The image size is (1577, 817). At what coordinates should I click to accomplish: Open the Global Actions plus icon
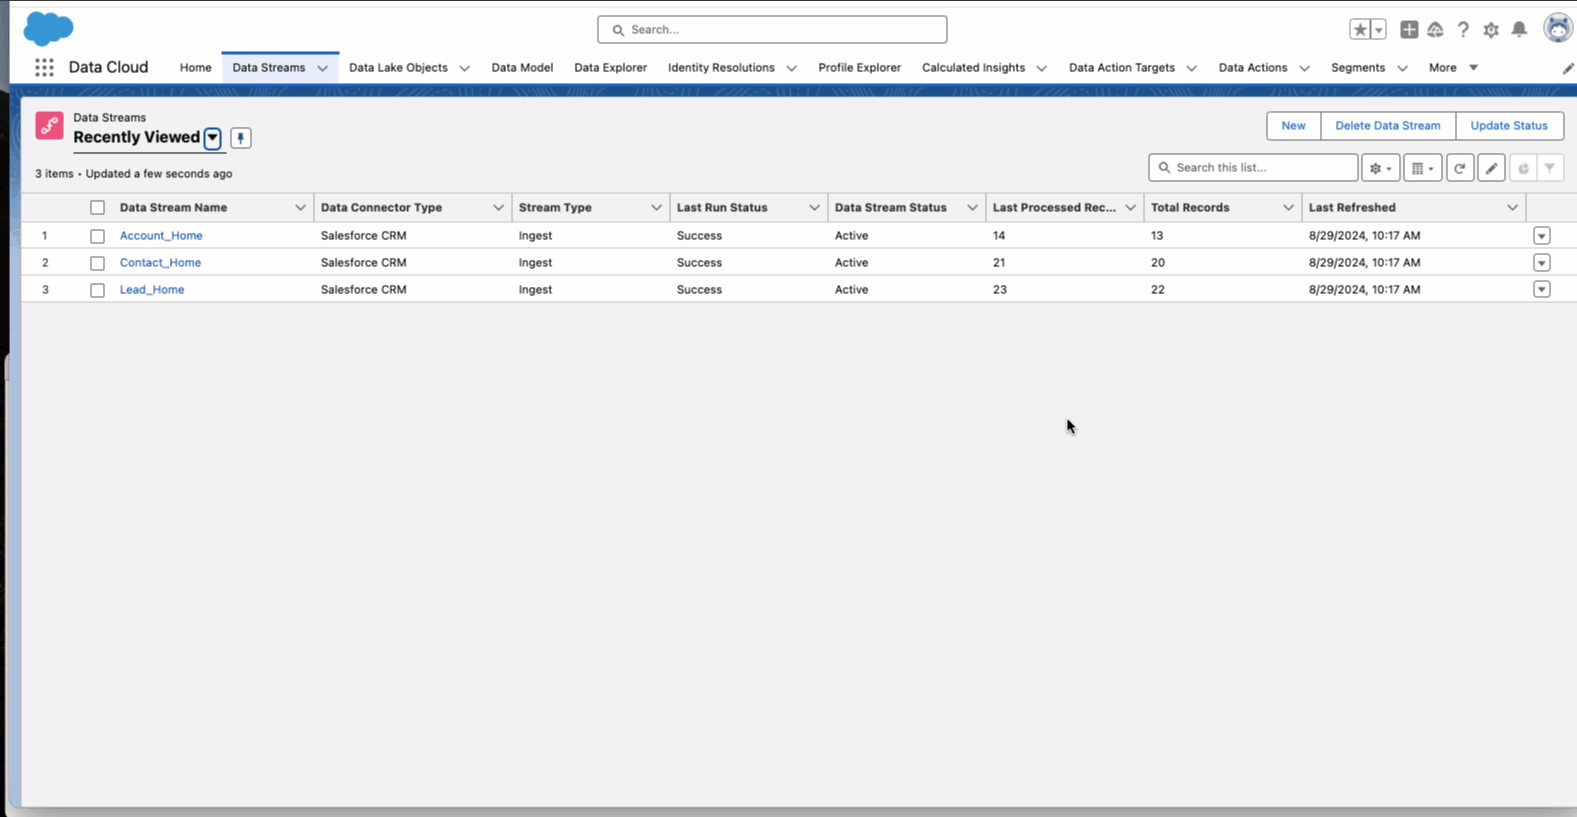(1409, 30)
